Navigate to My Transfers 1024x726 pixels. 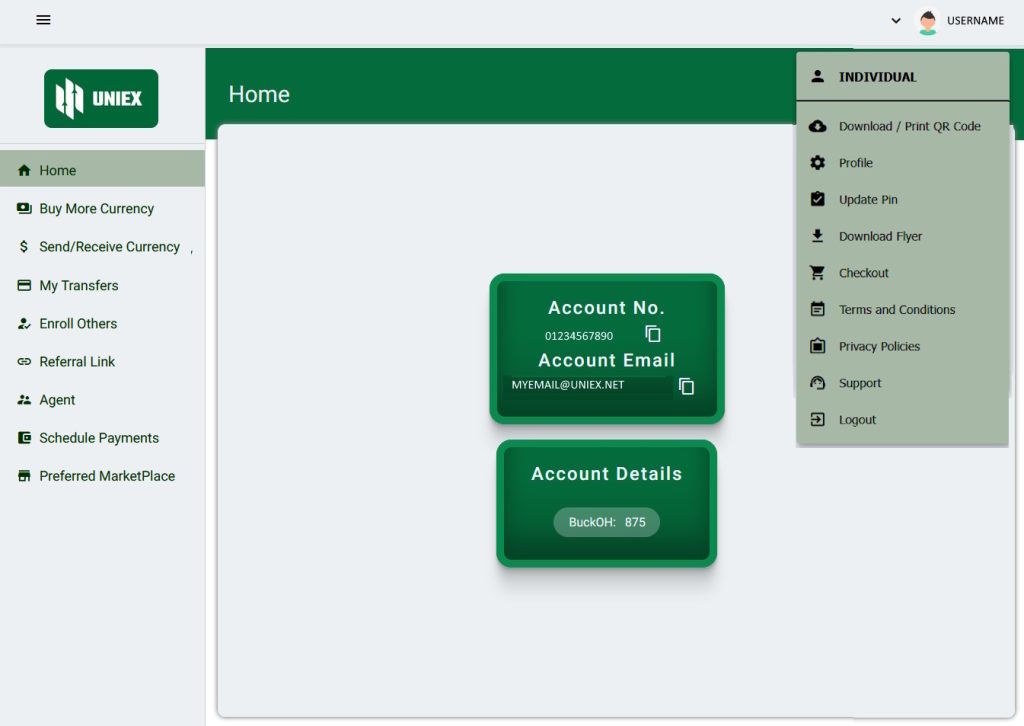[78, 286]
